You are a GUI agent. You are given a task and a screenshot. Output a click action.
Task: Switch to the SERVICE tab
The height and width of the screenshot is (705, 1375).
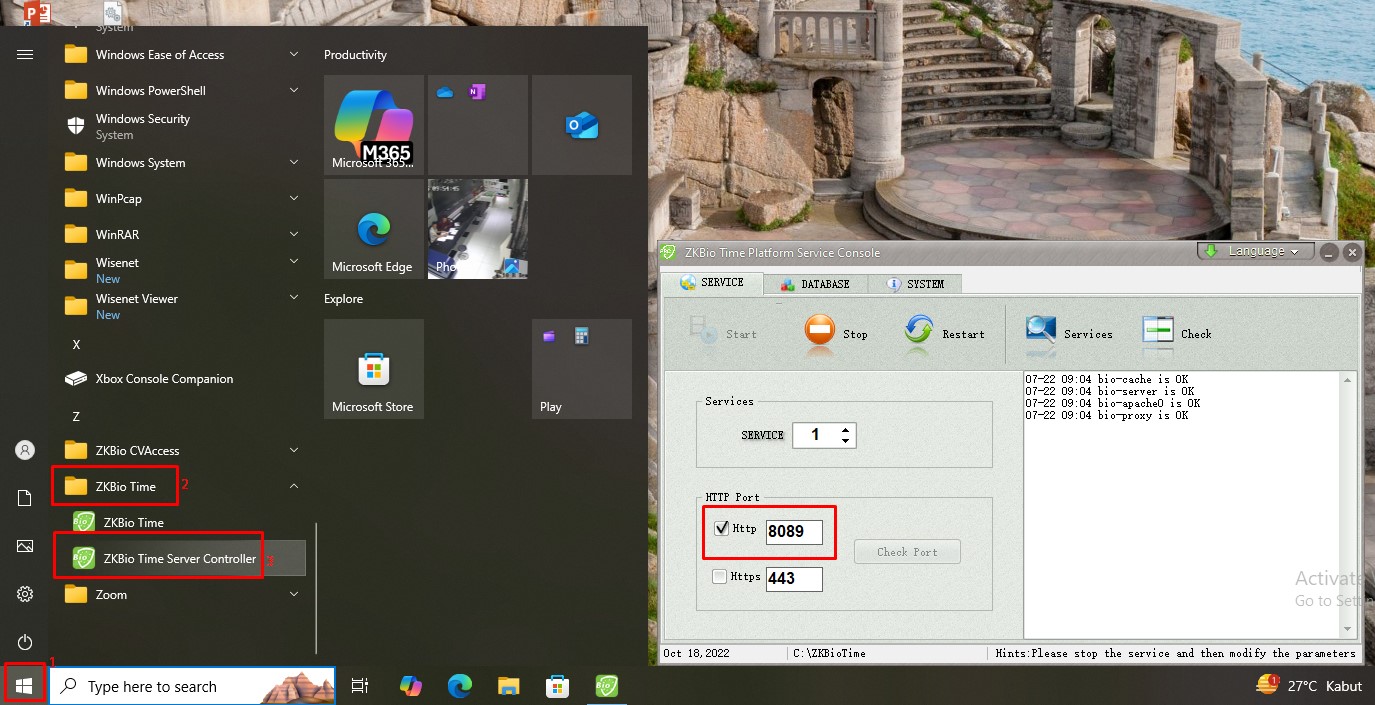(x=712, y=283)
